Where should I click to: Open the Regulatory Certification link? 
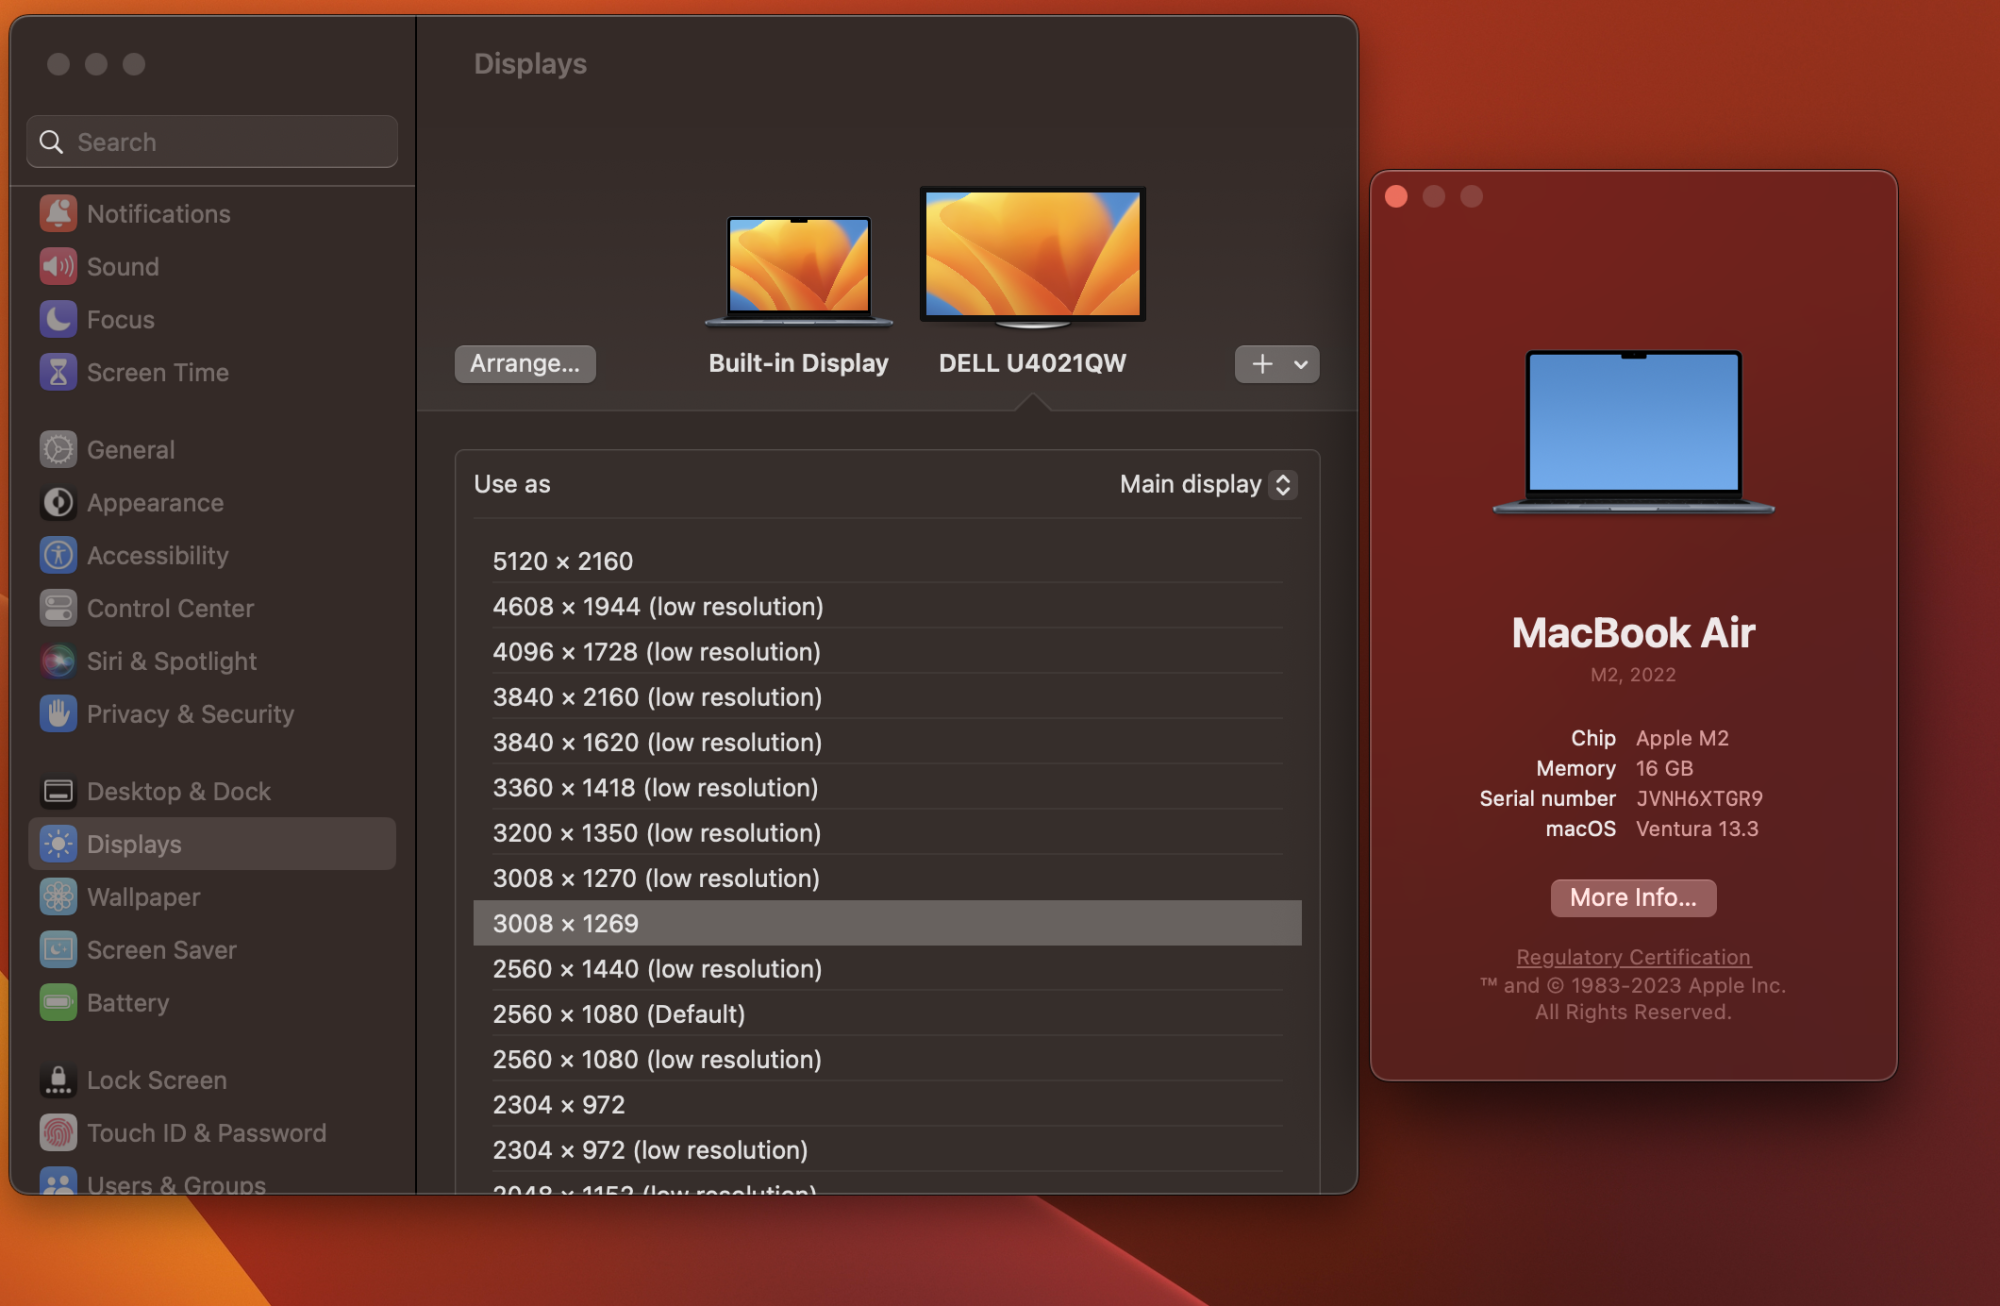point(1633,957)
